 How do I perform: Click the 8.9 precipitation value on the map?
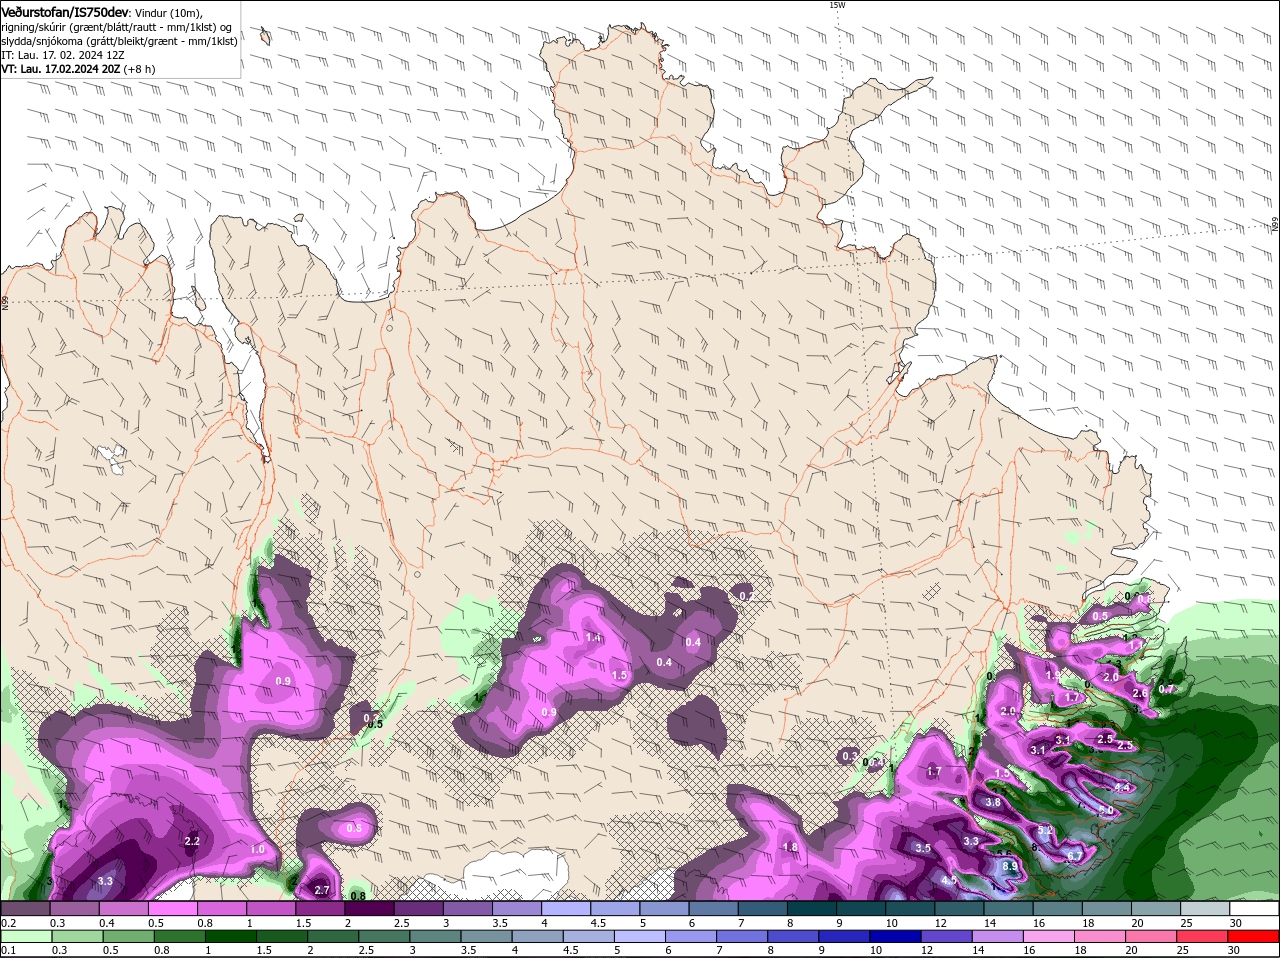click(x=1010, y=866)
